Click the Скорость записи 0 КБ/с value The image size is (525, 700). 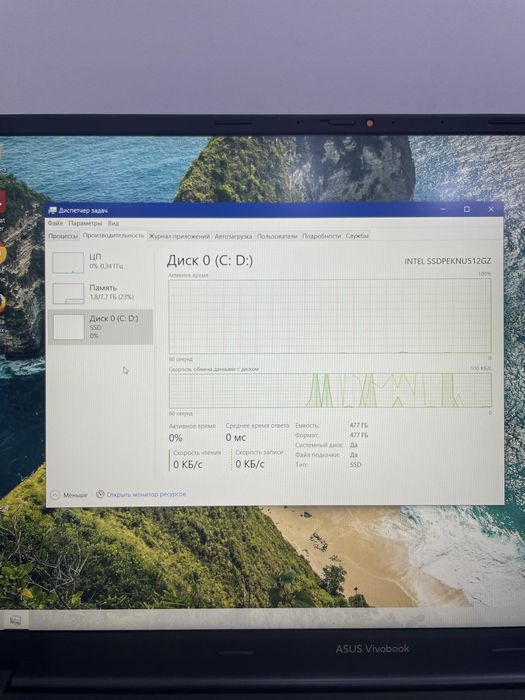[x=250, y=464]
